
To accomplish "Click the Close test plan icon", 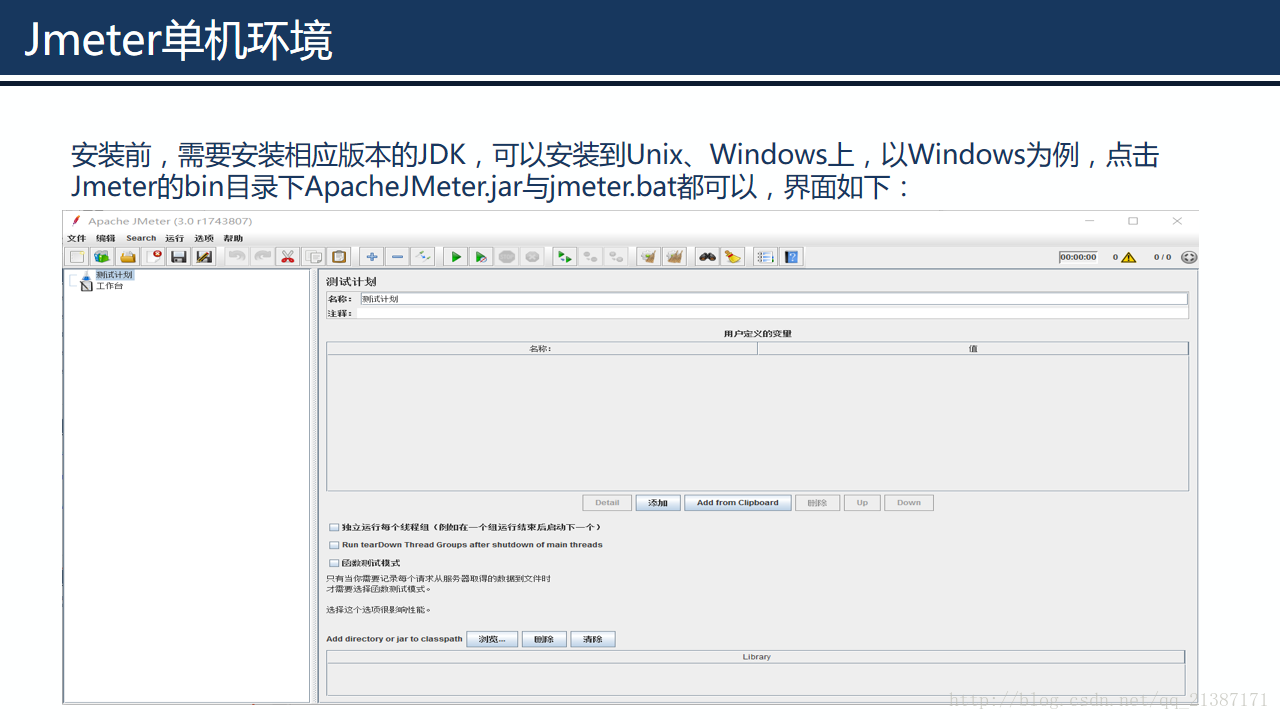I will coord(153,257).
